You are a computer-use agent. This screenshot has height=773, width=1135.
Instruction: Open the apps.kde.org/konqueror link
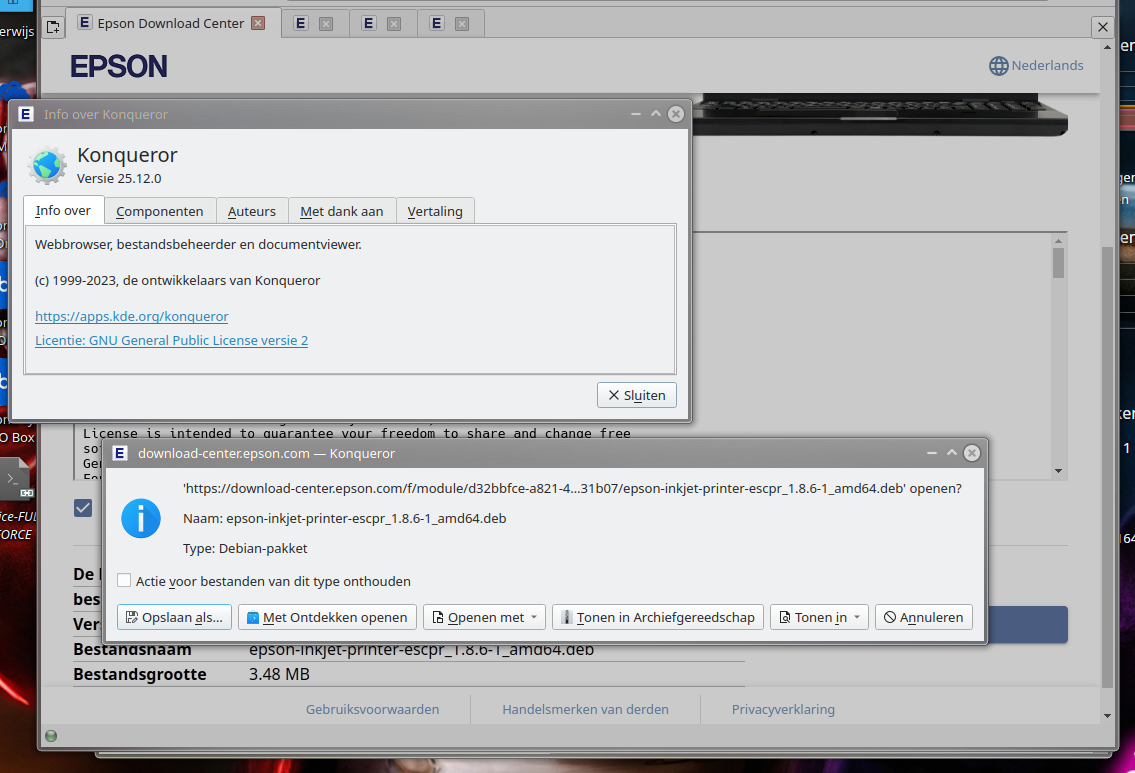click(131, 316)
